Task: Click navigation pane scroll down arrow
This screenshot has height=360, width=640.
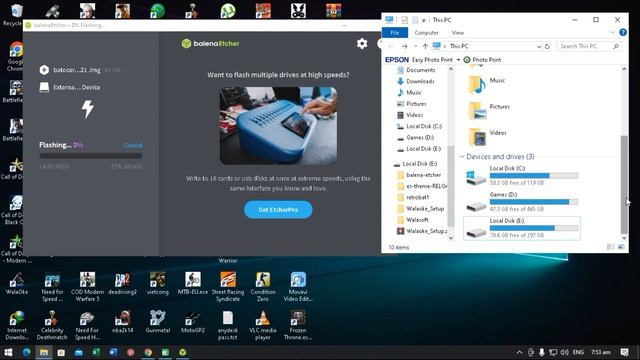Action: [x=451, y=238]
